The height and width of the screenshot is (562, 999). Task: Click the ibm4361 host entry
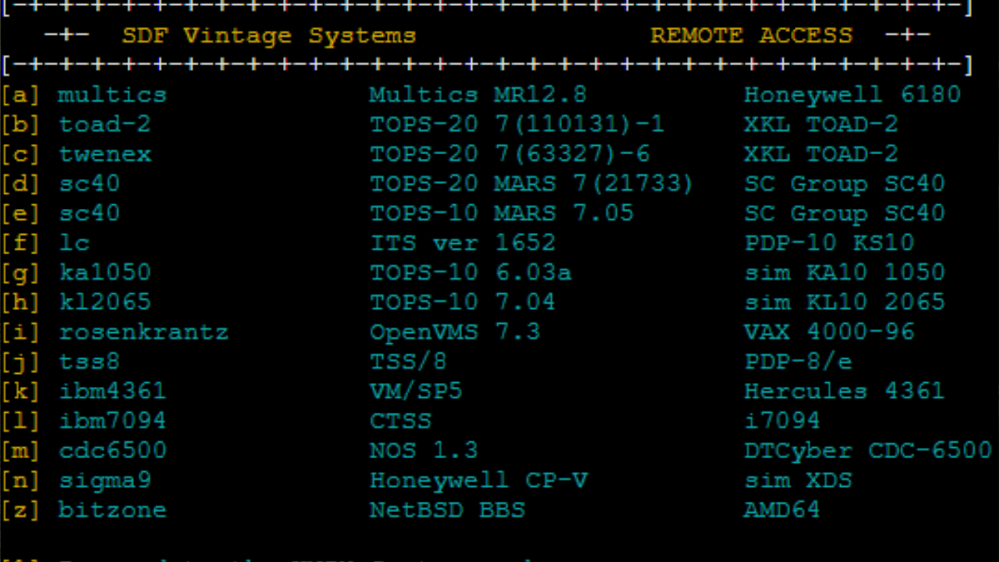(112, 391)
